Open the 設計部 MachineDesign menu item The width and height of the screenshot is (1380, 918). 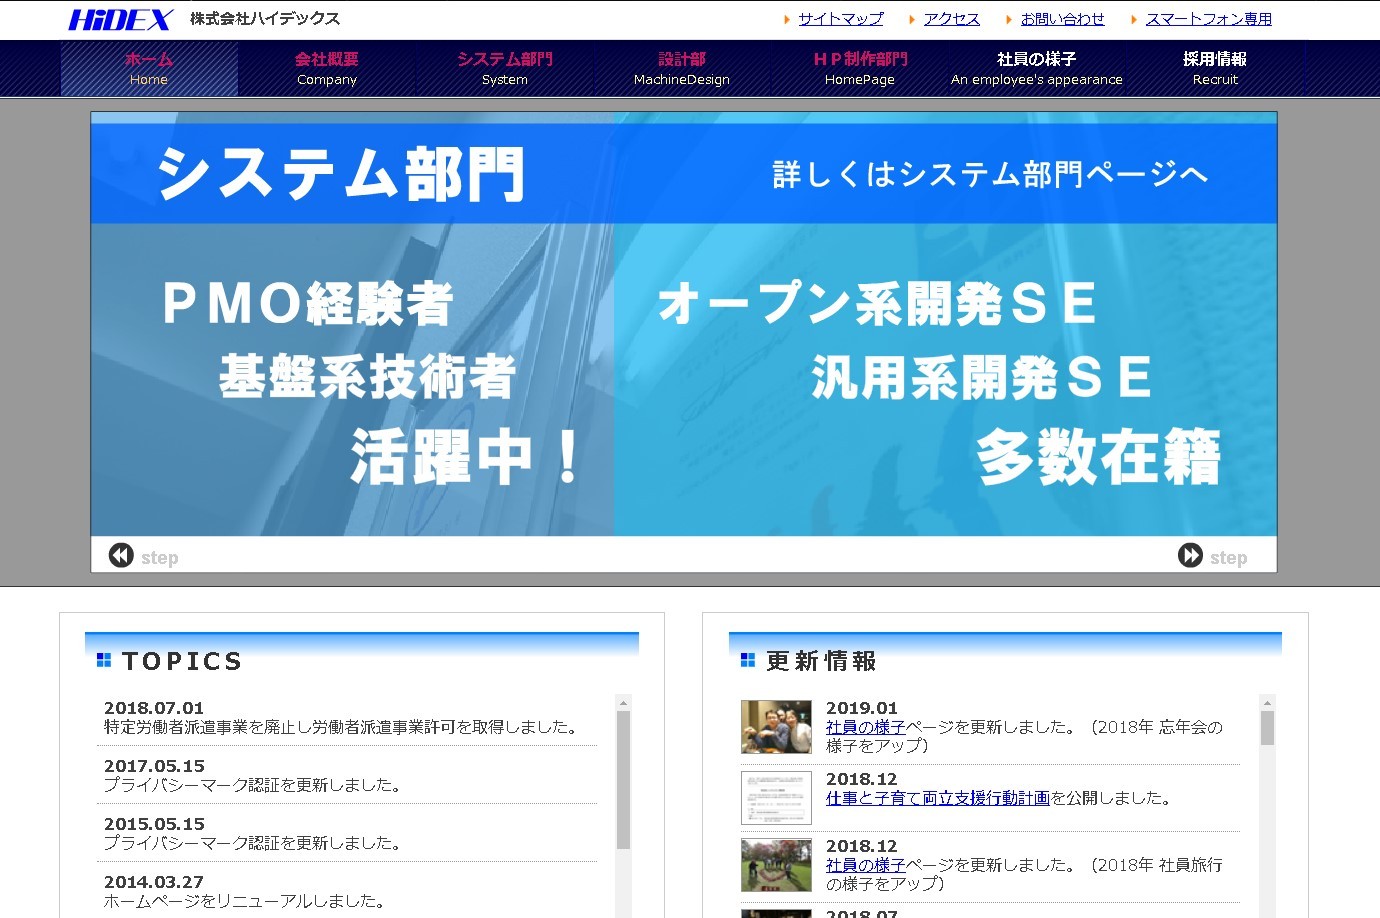[682, 68]
